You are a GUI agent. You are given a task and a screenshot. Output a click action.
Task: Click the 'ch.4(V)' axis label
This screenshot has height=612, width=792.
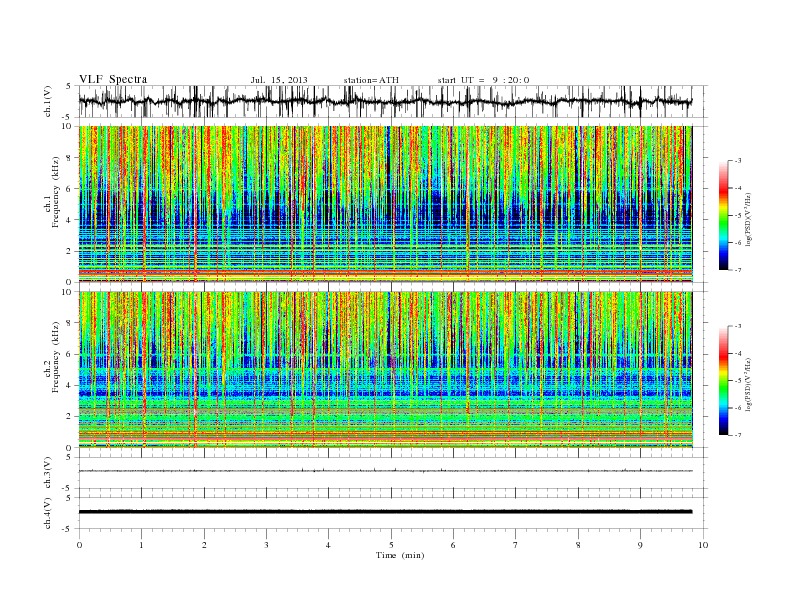[48, 513]
